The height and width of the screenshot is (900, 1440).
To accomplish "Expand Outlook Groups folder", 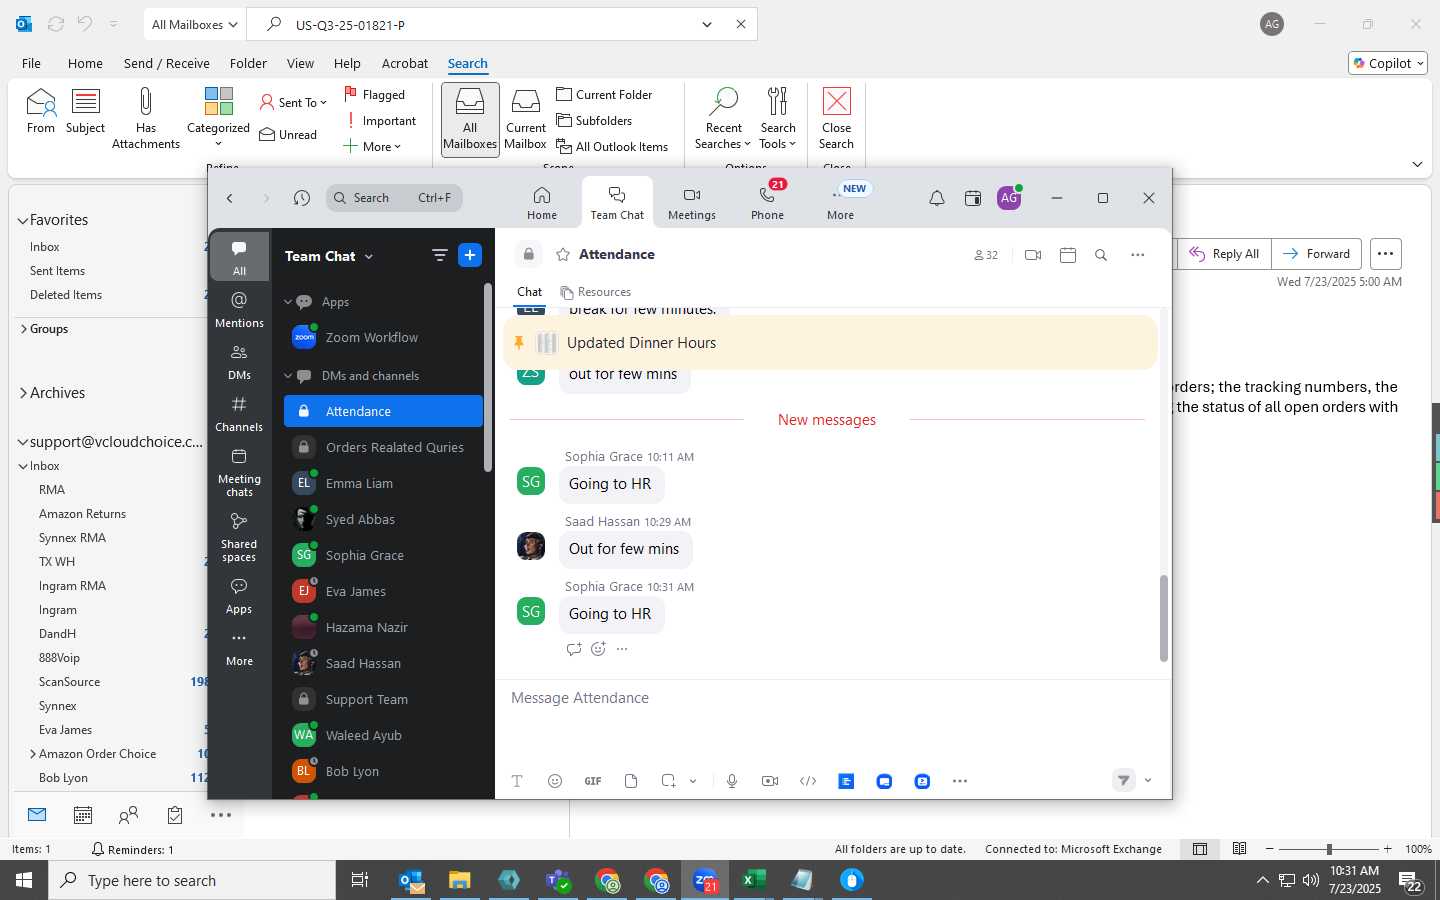I will 23,329.
